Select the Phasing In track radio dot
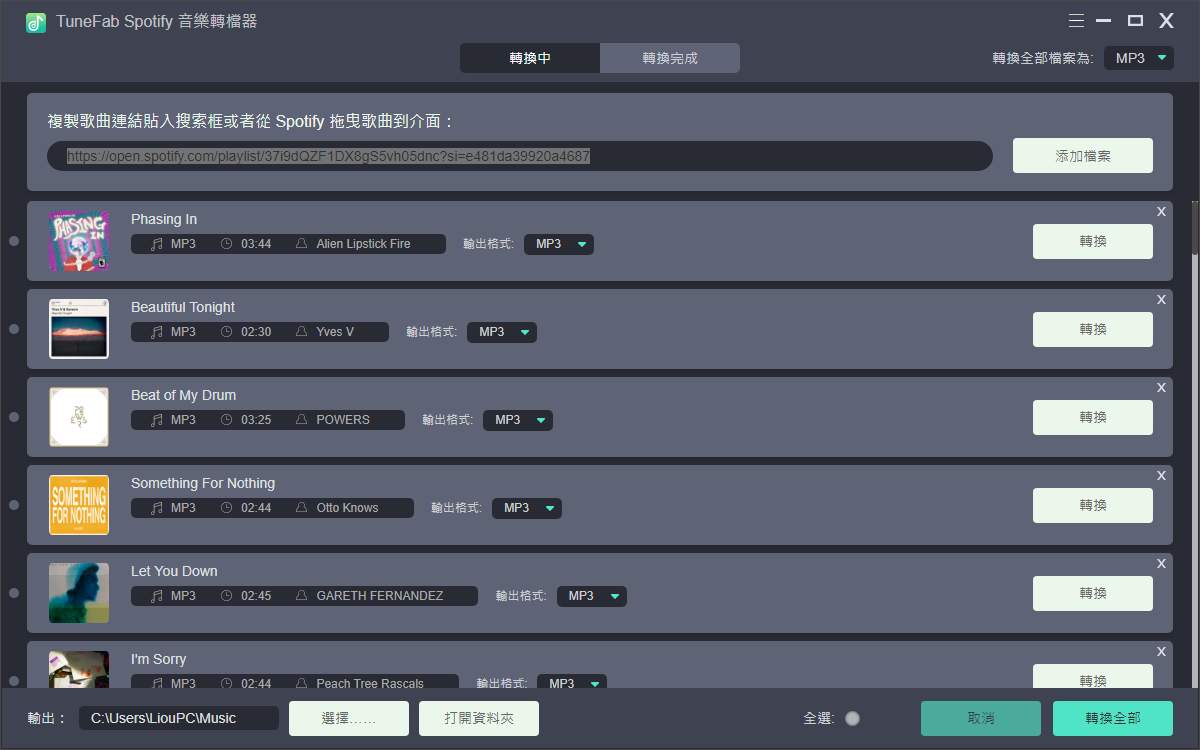The width and height of the screenshot is (1200, 750). pyautogui.click(x=14, y=241)
